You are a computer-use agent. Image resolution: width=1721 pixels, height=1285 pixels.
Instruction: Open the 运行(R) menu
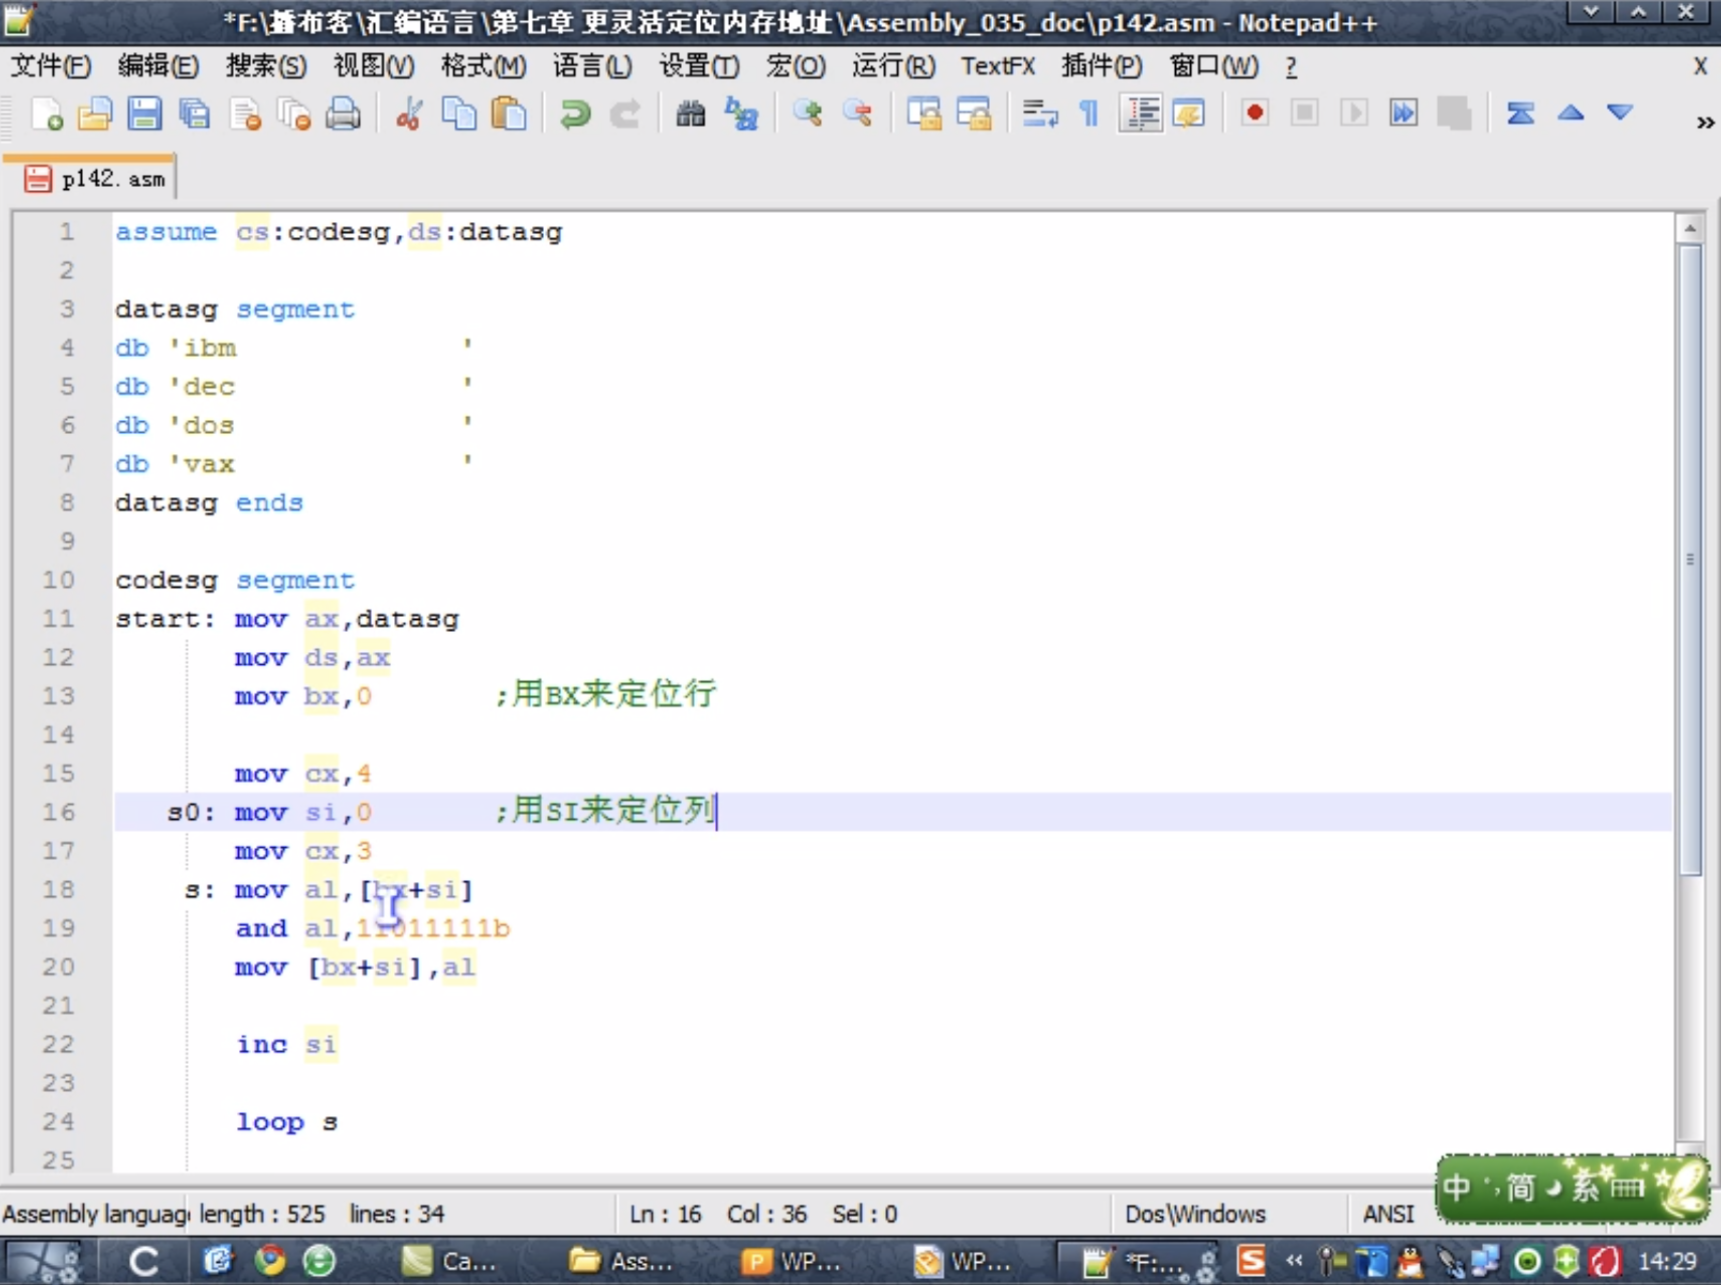pyautogui.click(x=893, y=66)
